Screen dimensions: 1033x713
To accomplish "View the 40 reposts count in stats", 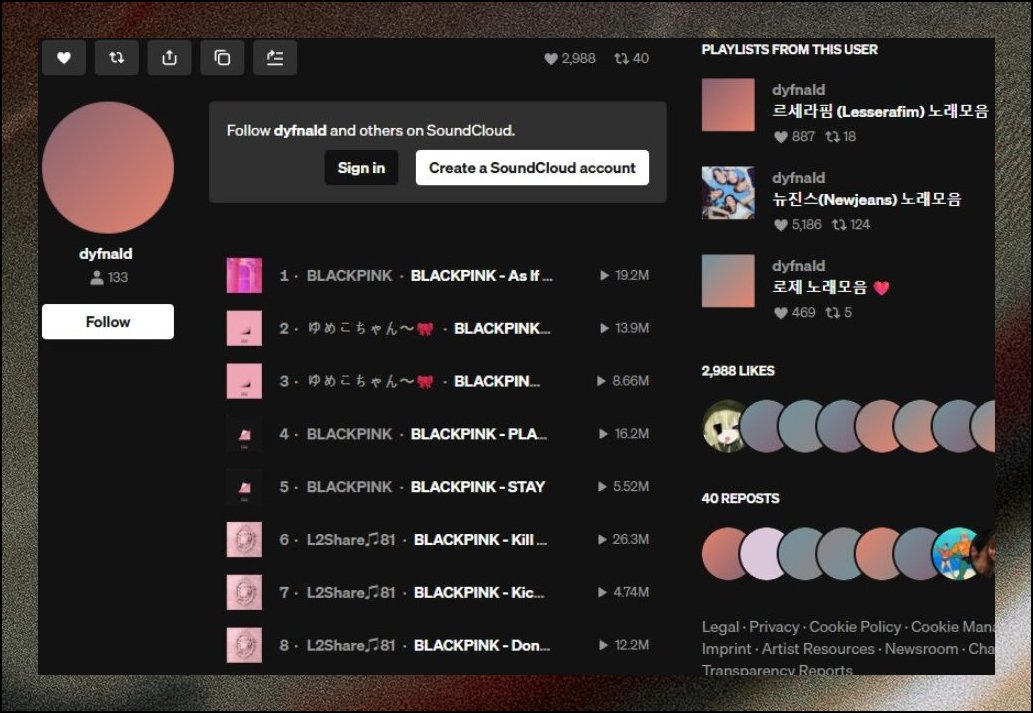I will (x=631, y=59).
